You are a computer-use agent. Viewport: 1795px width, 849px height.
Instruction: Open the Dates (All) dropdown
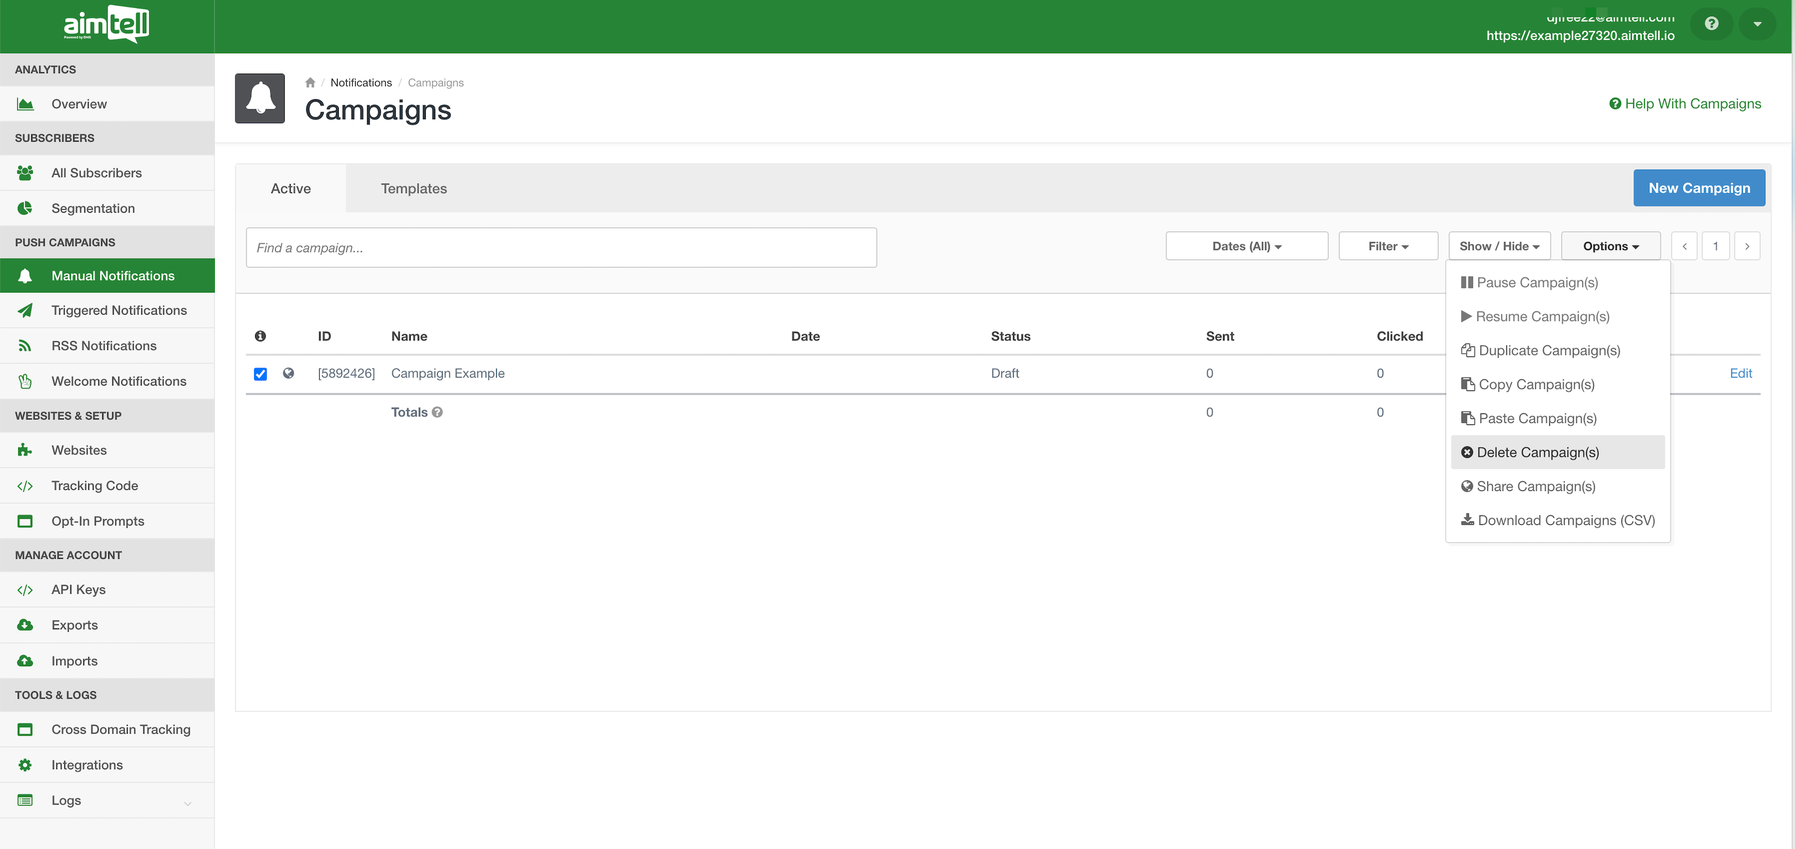click(1246, 247)
